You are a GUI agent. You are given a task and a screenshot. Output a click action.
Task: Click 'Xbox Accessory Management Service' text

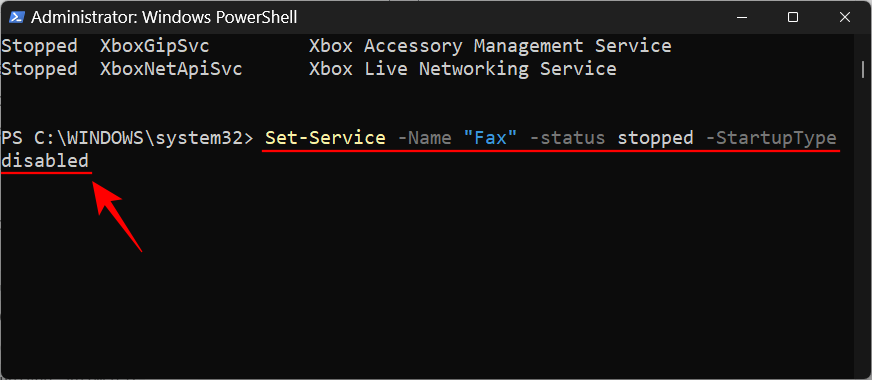tap(490, 46)
